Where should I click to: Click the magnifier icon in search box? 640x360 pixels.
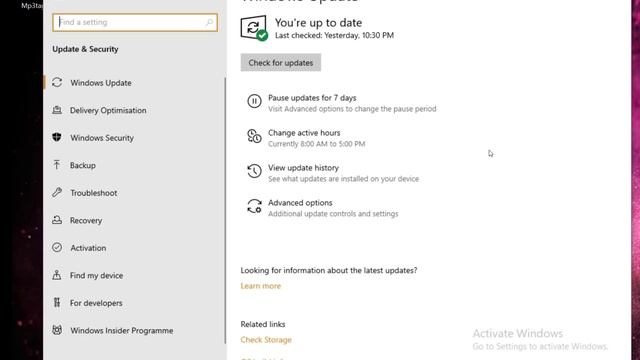[209, 22]
